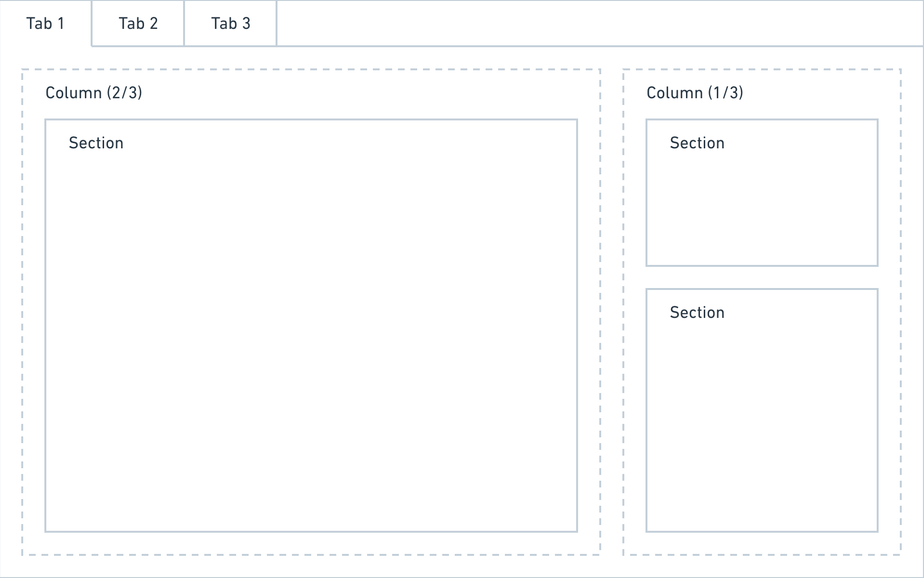924x578 pixels.
Task: Click inside the upper-right Section box body
Action: coord(762,210)
